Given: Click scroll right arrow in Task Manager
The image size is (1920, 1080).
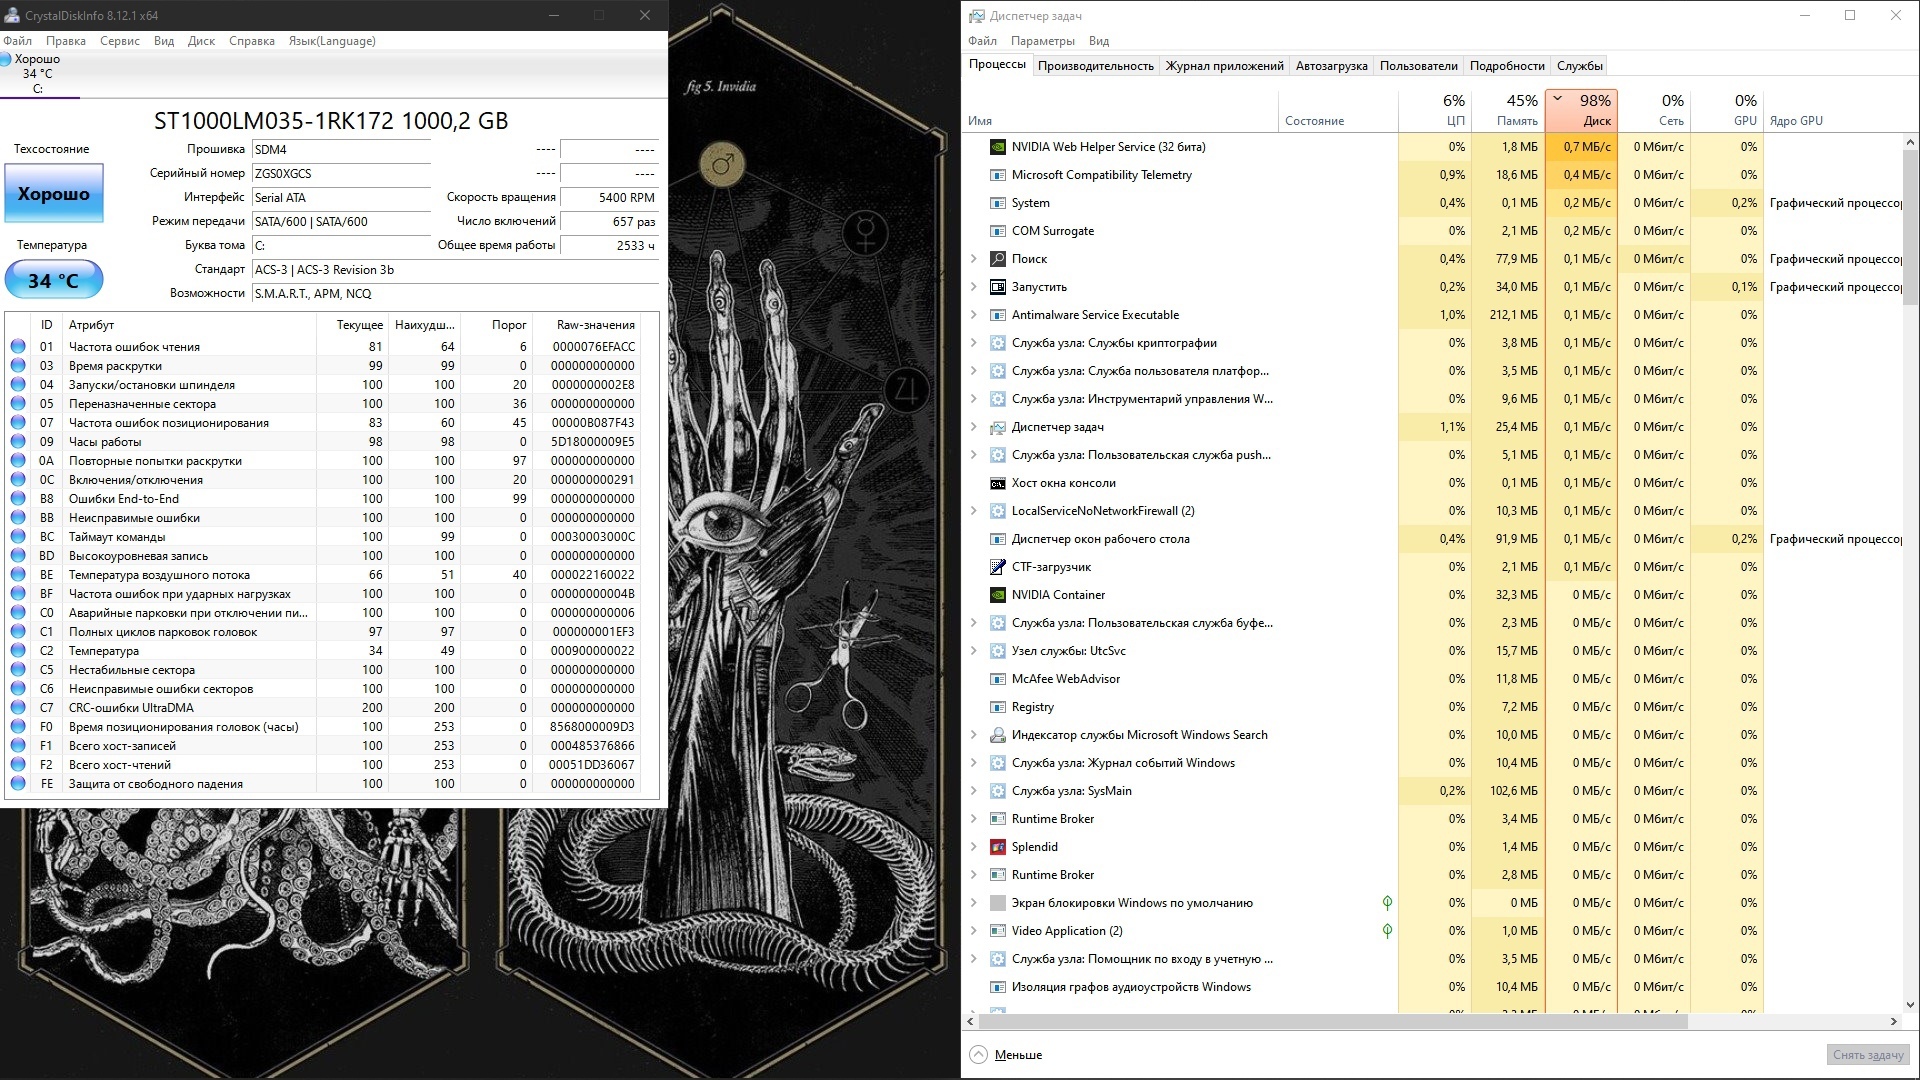Looking at the screenshot, I should click(x=1894, y=1022).
